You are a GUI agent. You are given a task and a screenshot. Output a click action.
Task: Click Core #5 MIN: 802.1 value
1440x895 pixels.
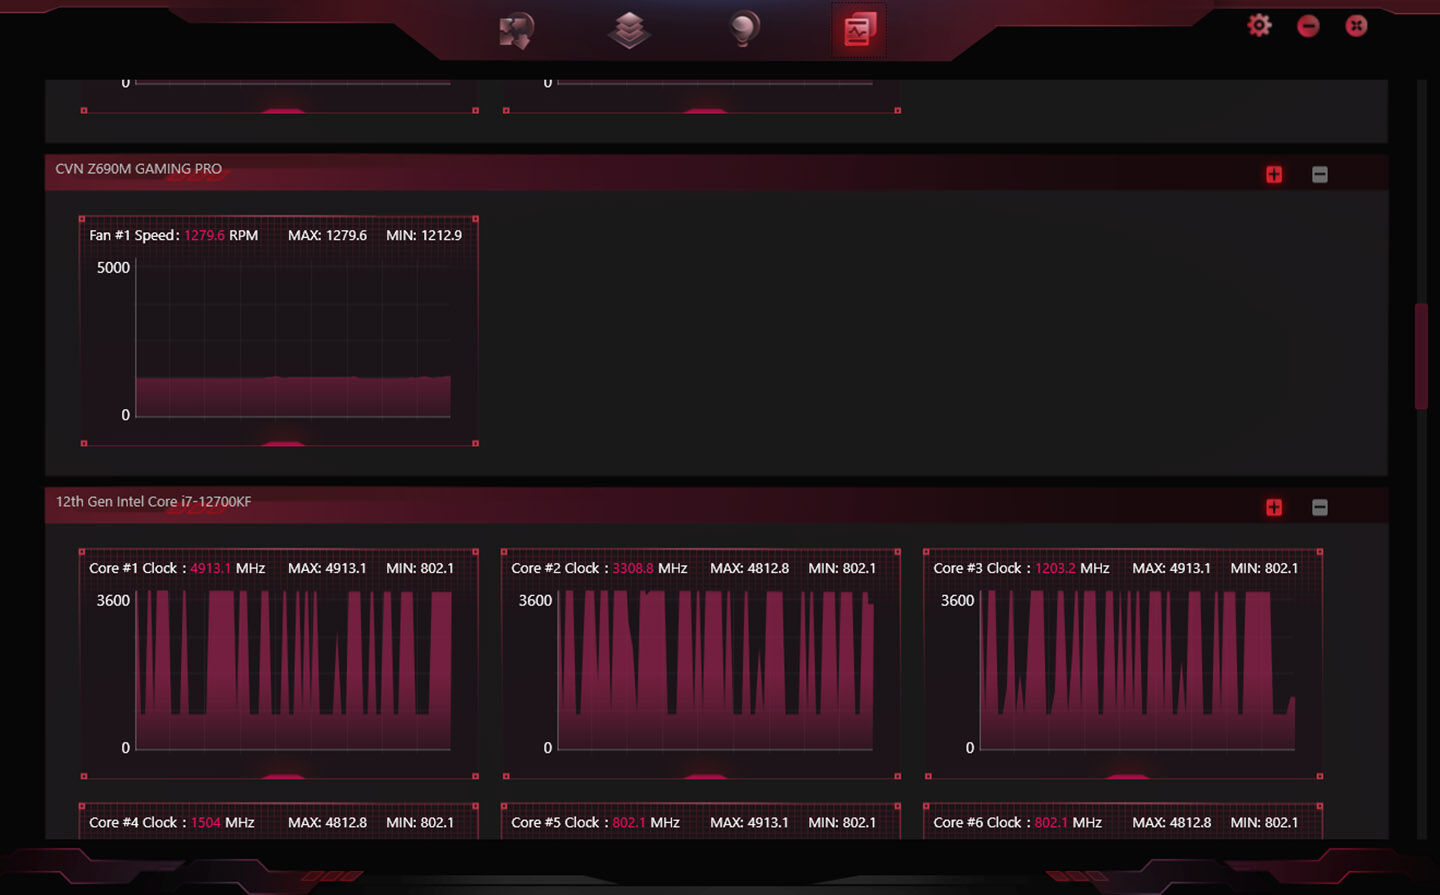pos(842,822)
